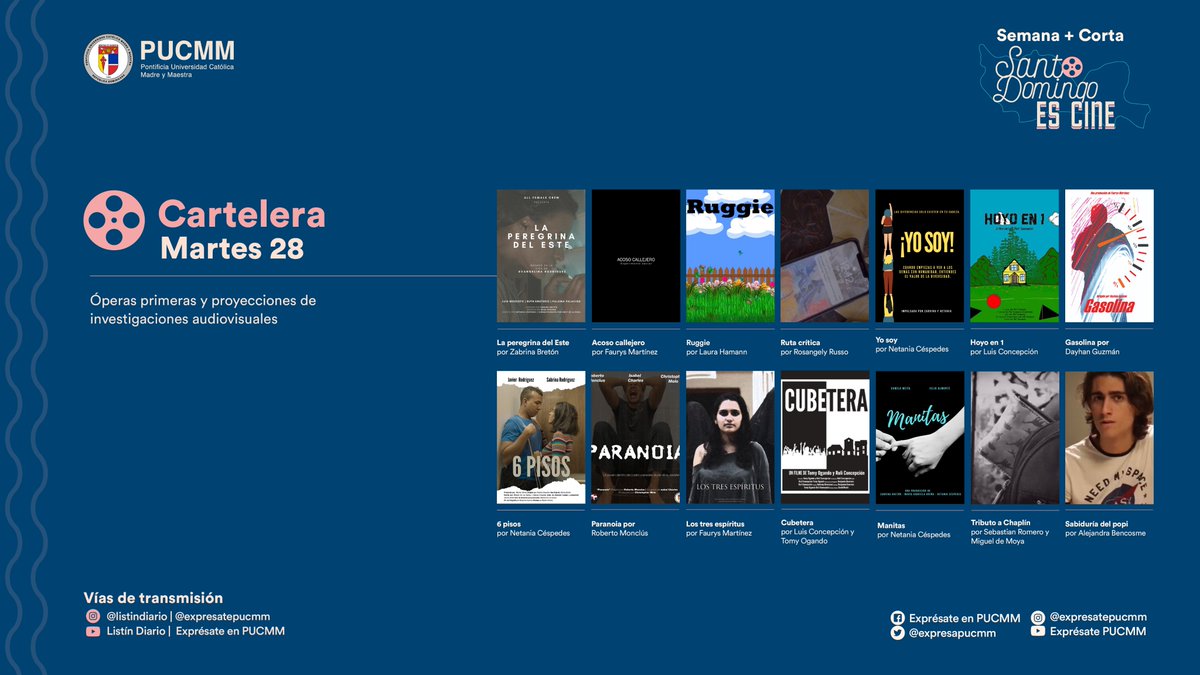Viewport: 1200px width, 675px height.
Task: Click the Semana + Corta title
Action: click(1060, 35)
